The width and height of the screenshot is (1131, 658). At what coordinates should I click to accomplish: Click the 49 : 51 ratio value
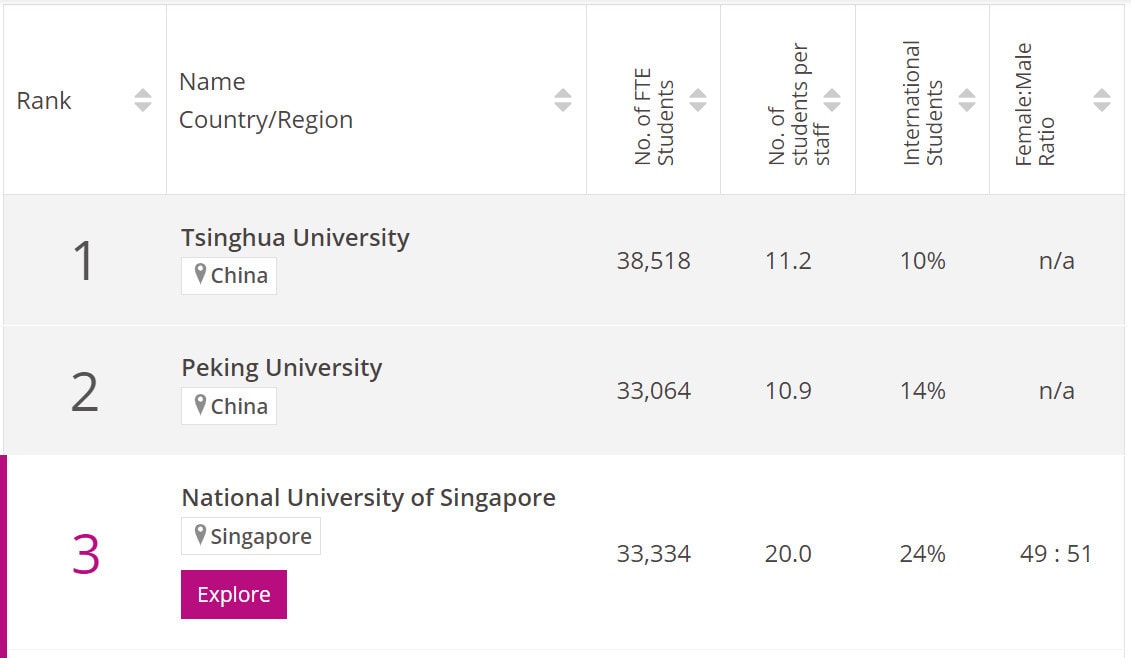(x=1056, y=554)
